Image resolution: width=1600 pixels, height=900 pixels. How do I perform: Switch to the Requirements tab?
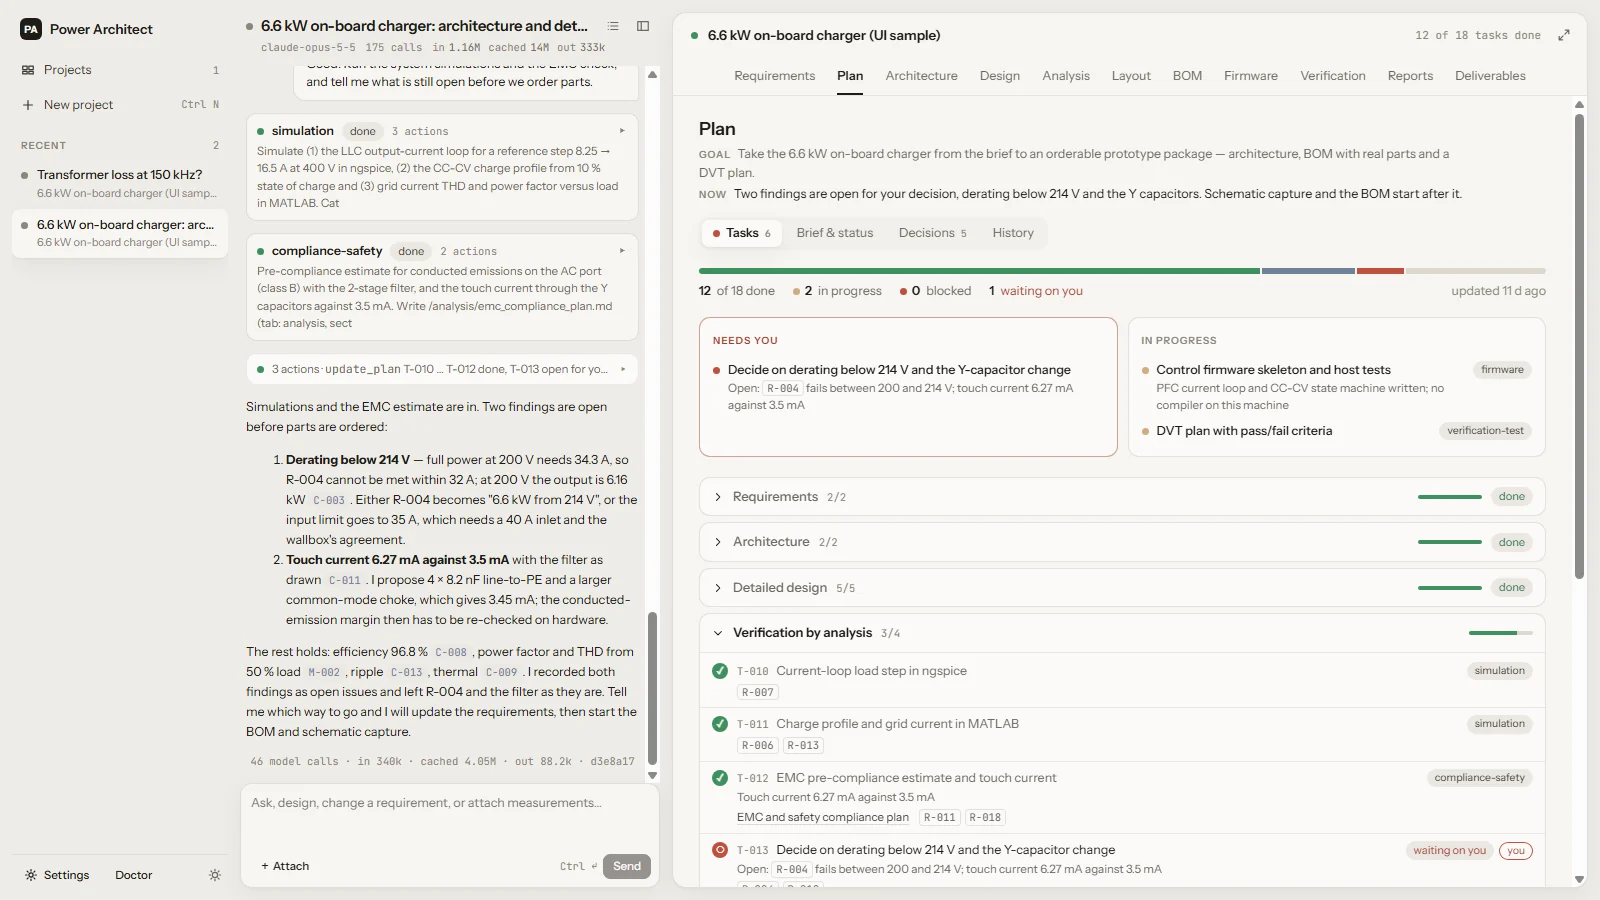pyautogui.click(x=774, y=76)
